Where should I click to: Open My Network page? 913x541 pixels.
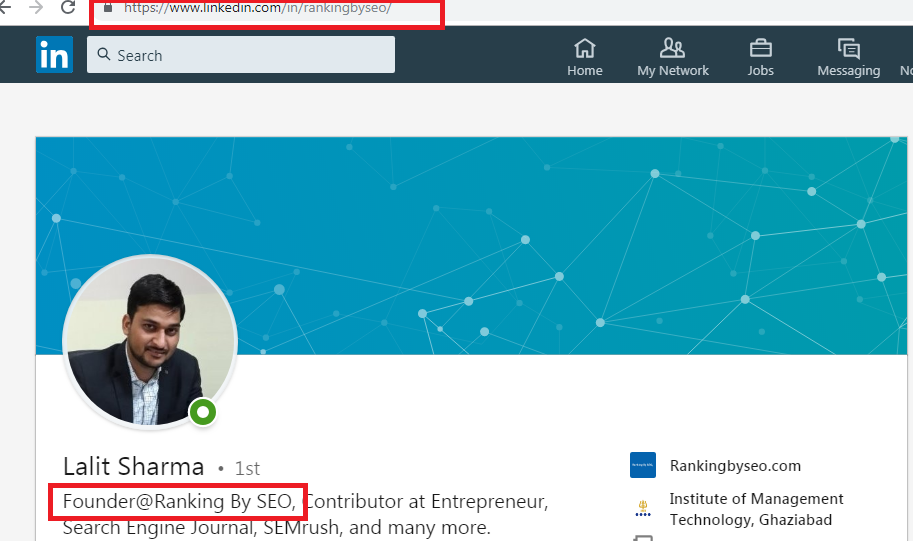pos(673,57)
